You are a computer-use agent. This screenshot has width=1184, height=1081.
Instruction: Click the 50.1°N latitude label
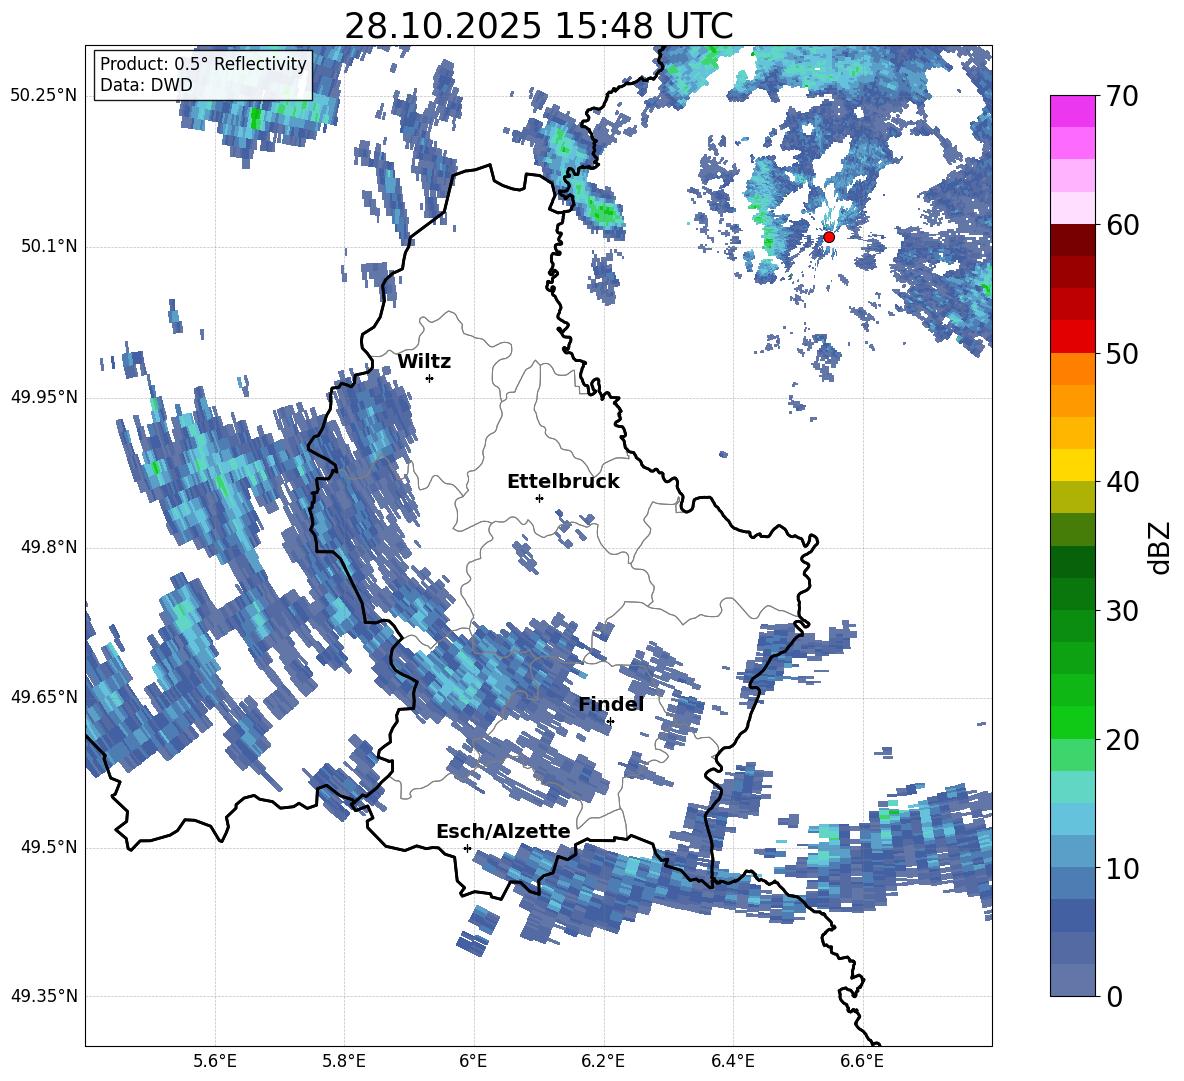click(48, 247)
